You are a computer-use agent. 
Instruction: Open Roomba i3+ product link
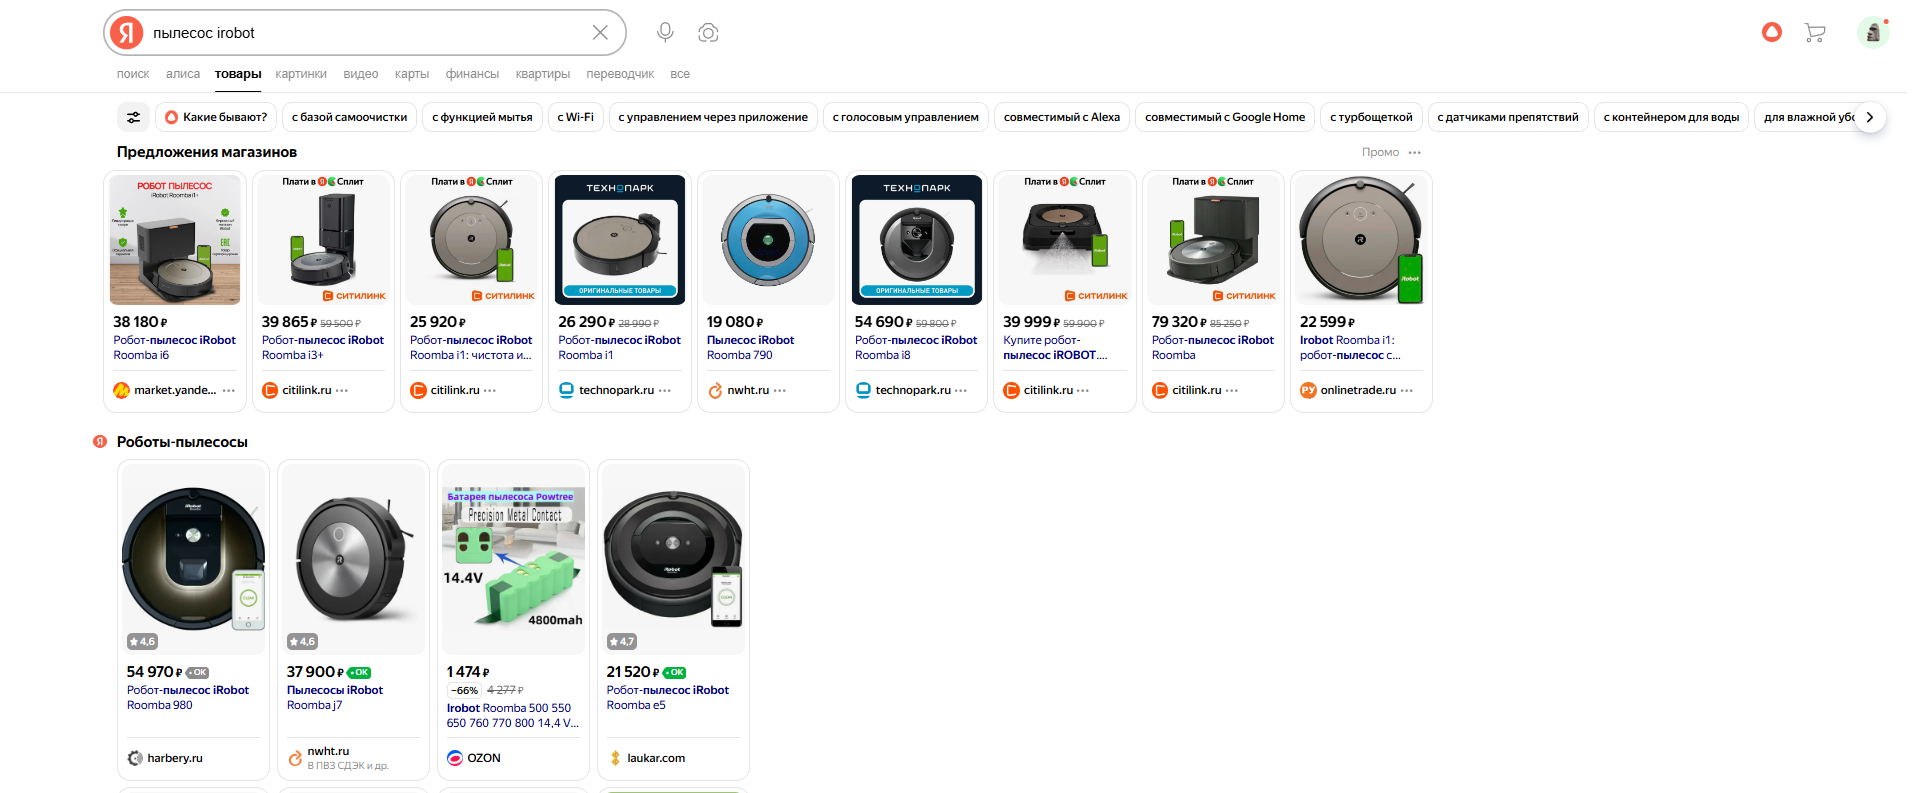pyautogui.click(x=323, y=347)
